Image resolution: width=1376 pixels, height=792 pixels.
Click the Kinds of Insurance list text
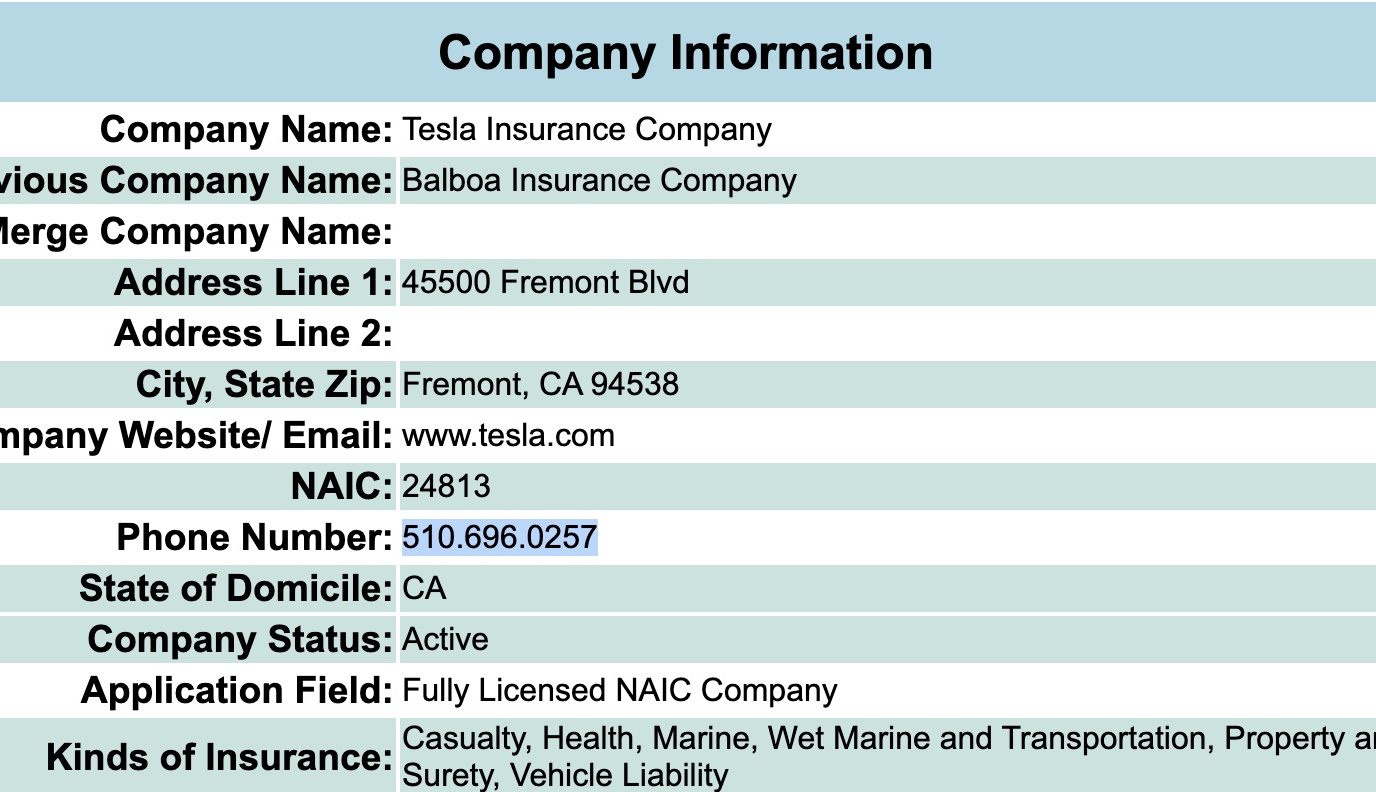click(888, 757)
